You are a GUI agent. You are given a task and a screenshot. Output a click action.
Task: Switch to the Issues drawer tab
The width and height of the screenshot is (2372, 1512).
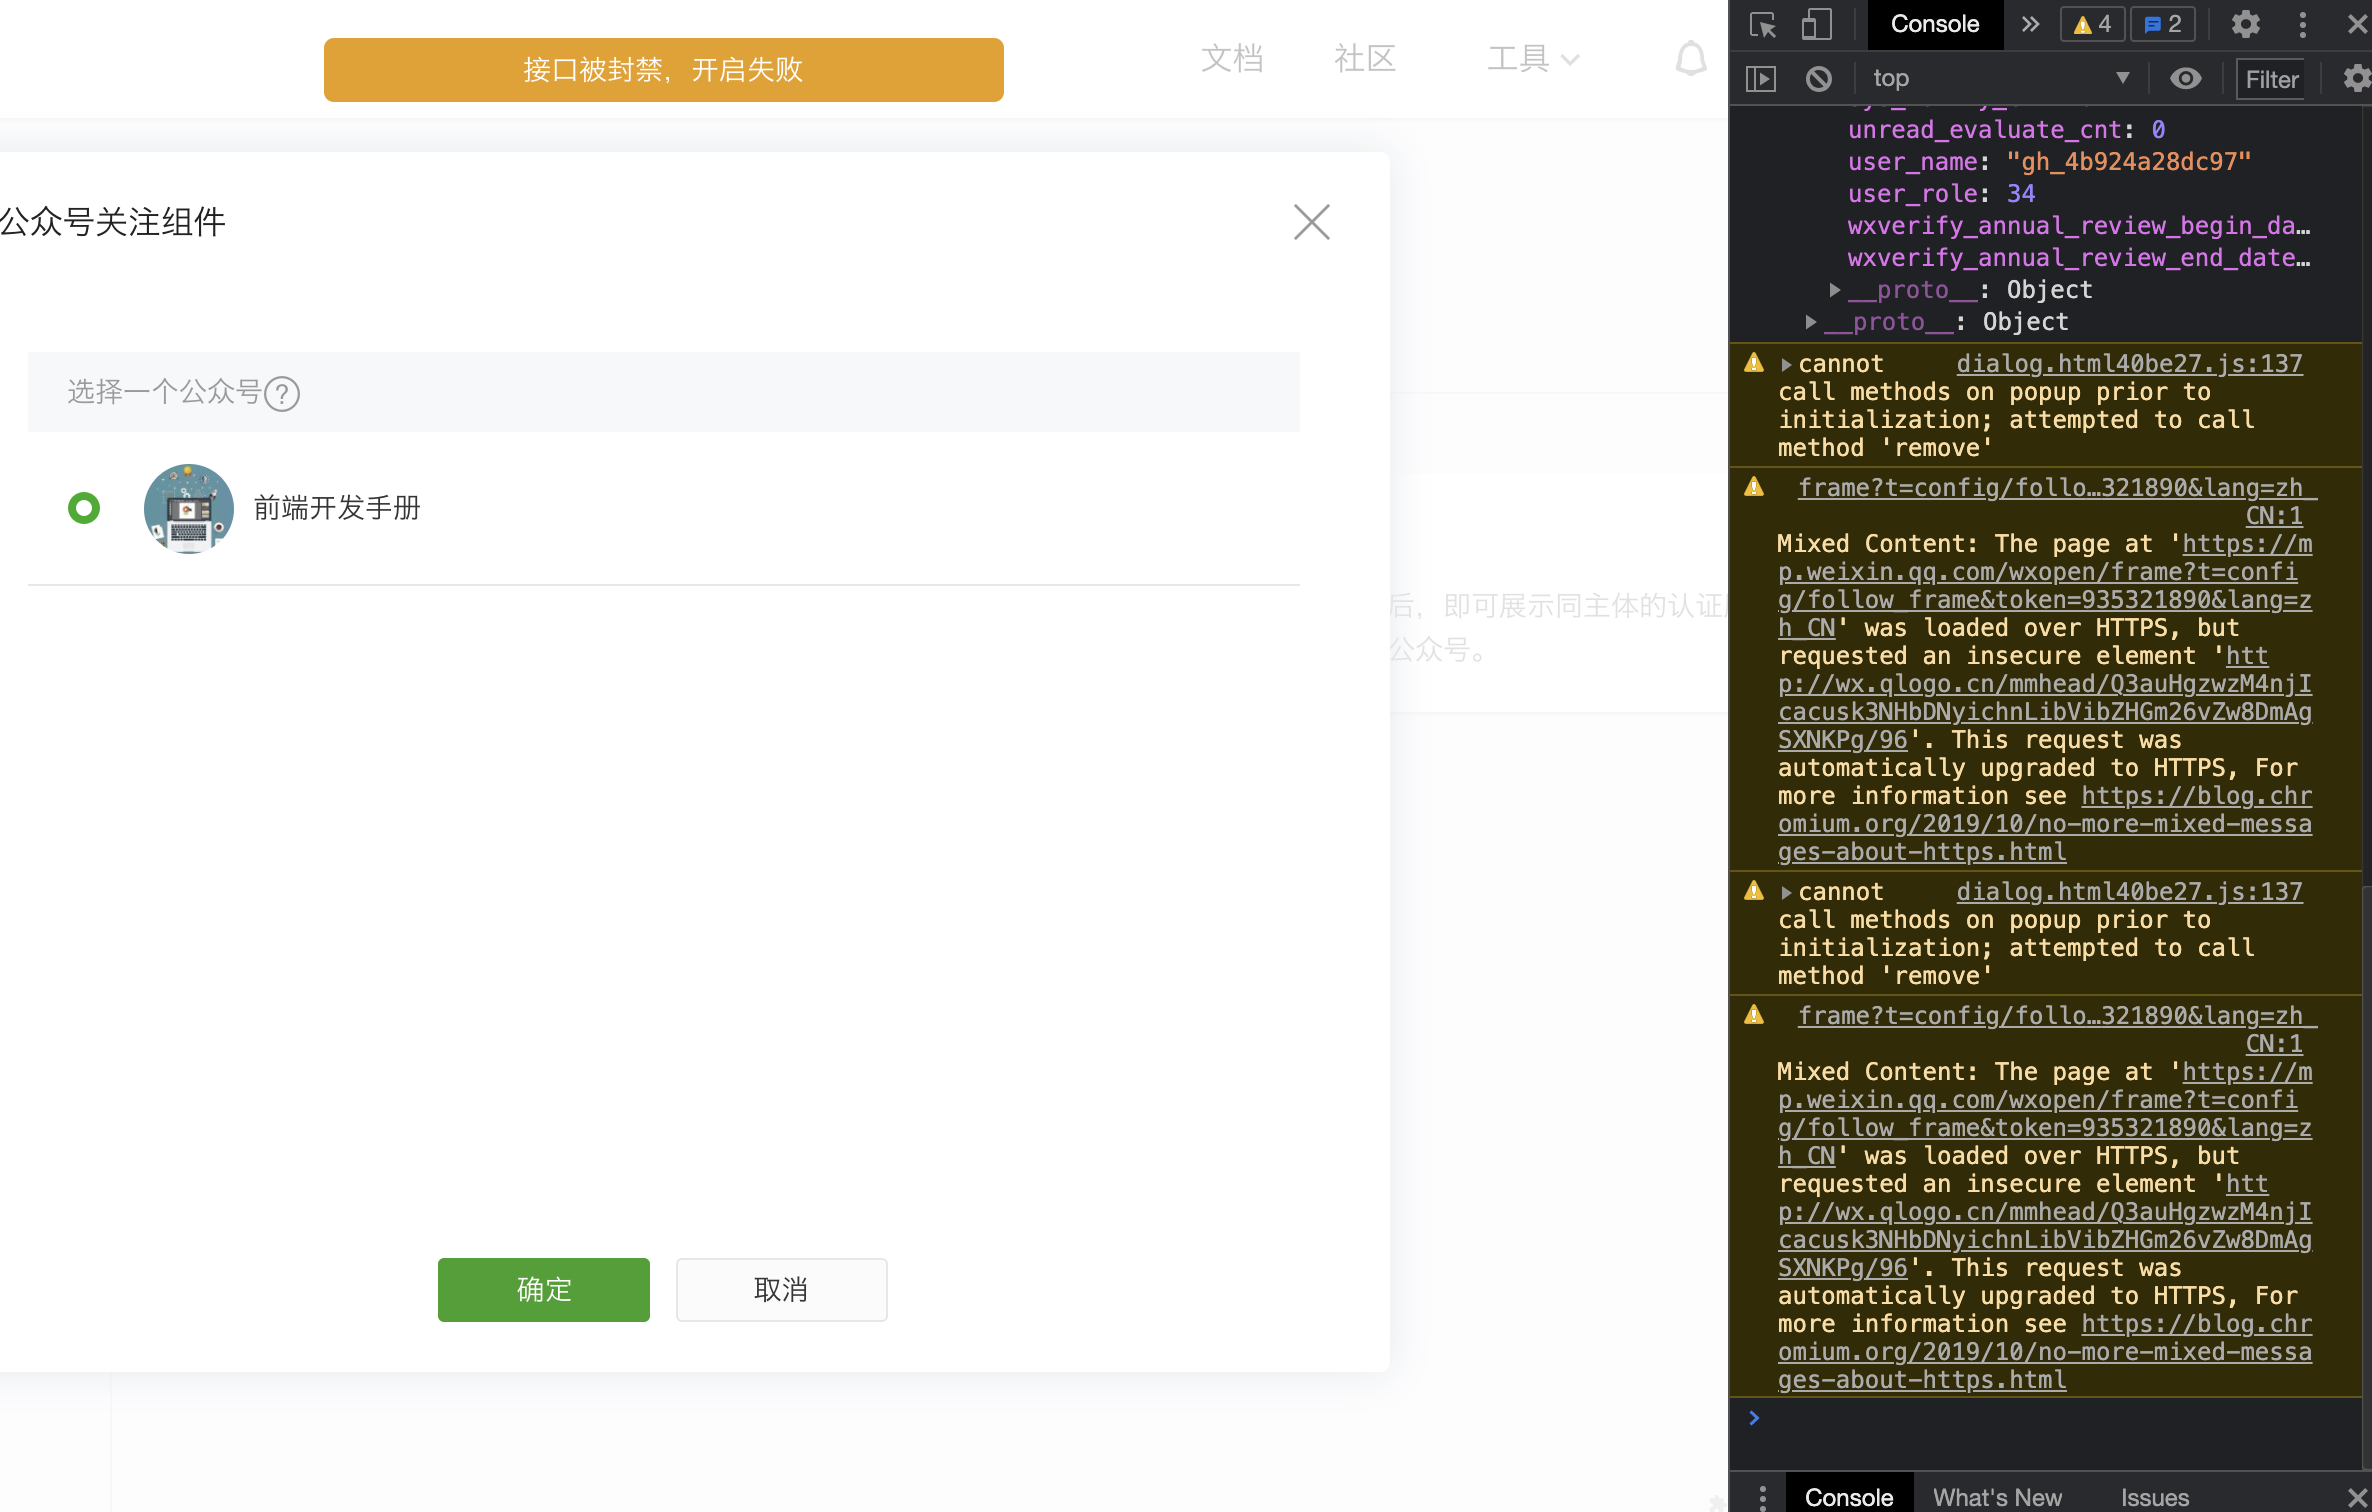2154,1496
